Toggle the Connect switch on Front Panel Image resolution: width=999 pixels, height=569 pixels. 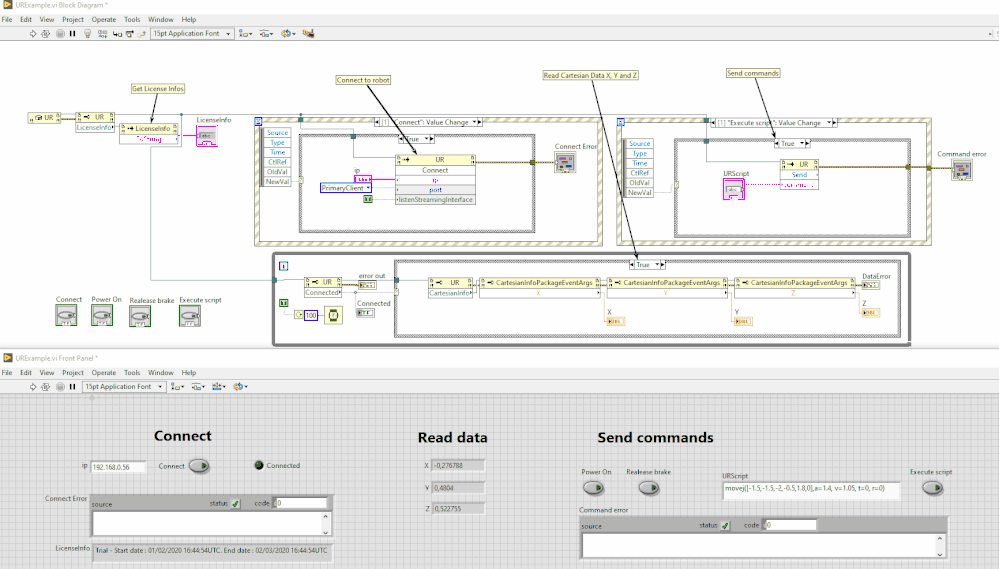pos(199,465)
